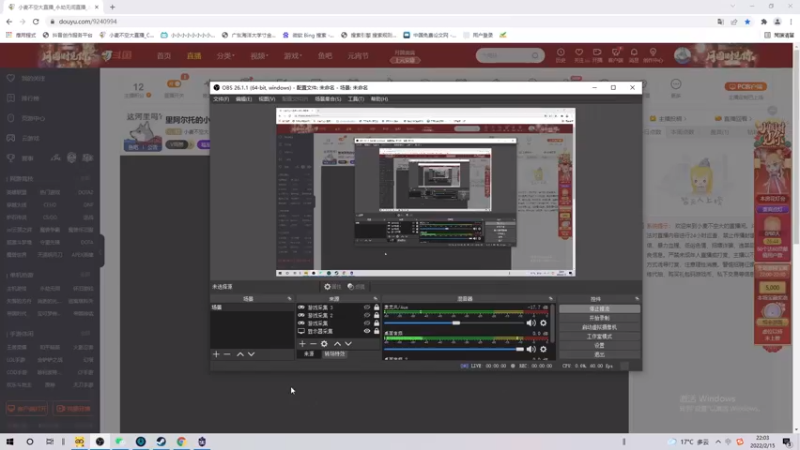
Task: Remove the selected source with minus icon
Action: 313,344
